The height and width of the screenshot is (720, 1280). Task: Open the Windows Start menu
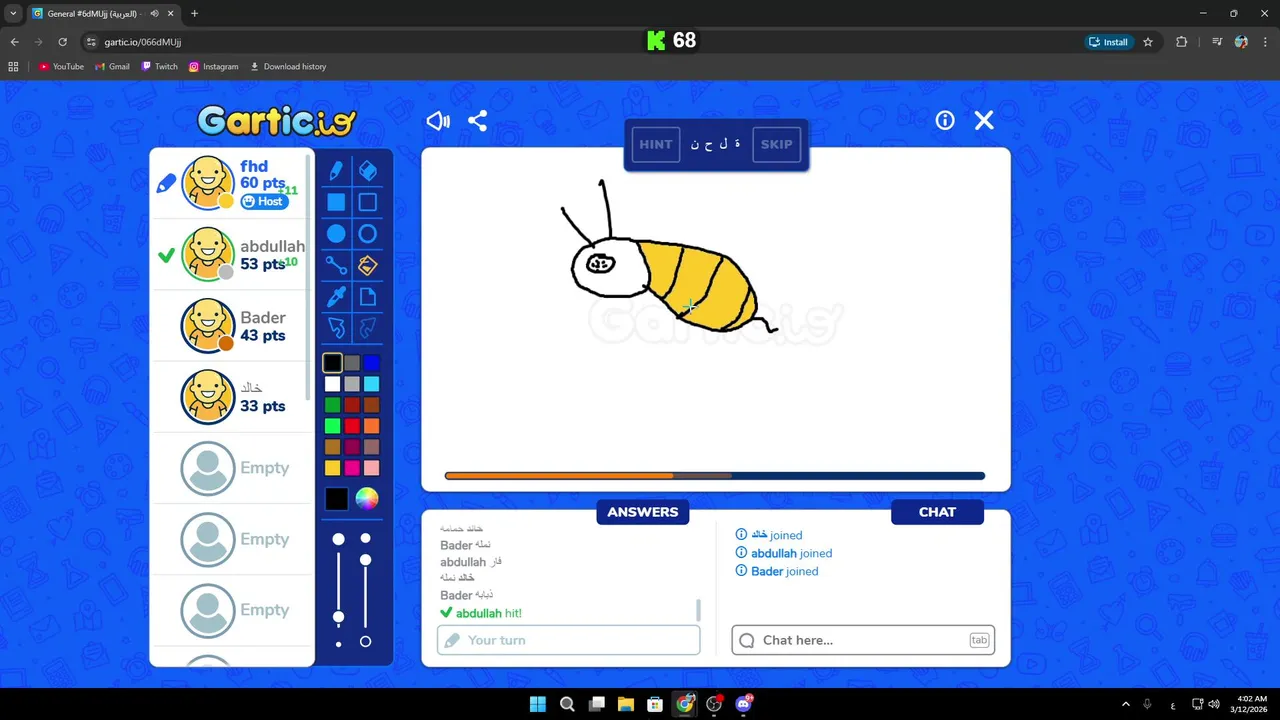click(538, 704)
